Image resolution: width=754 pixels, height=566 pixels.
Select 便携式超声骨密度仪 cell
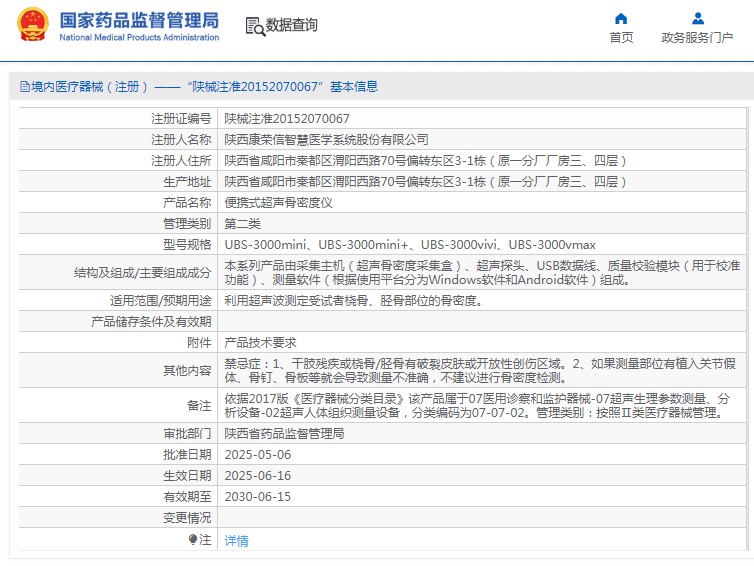click(278, 202)
